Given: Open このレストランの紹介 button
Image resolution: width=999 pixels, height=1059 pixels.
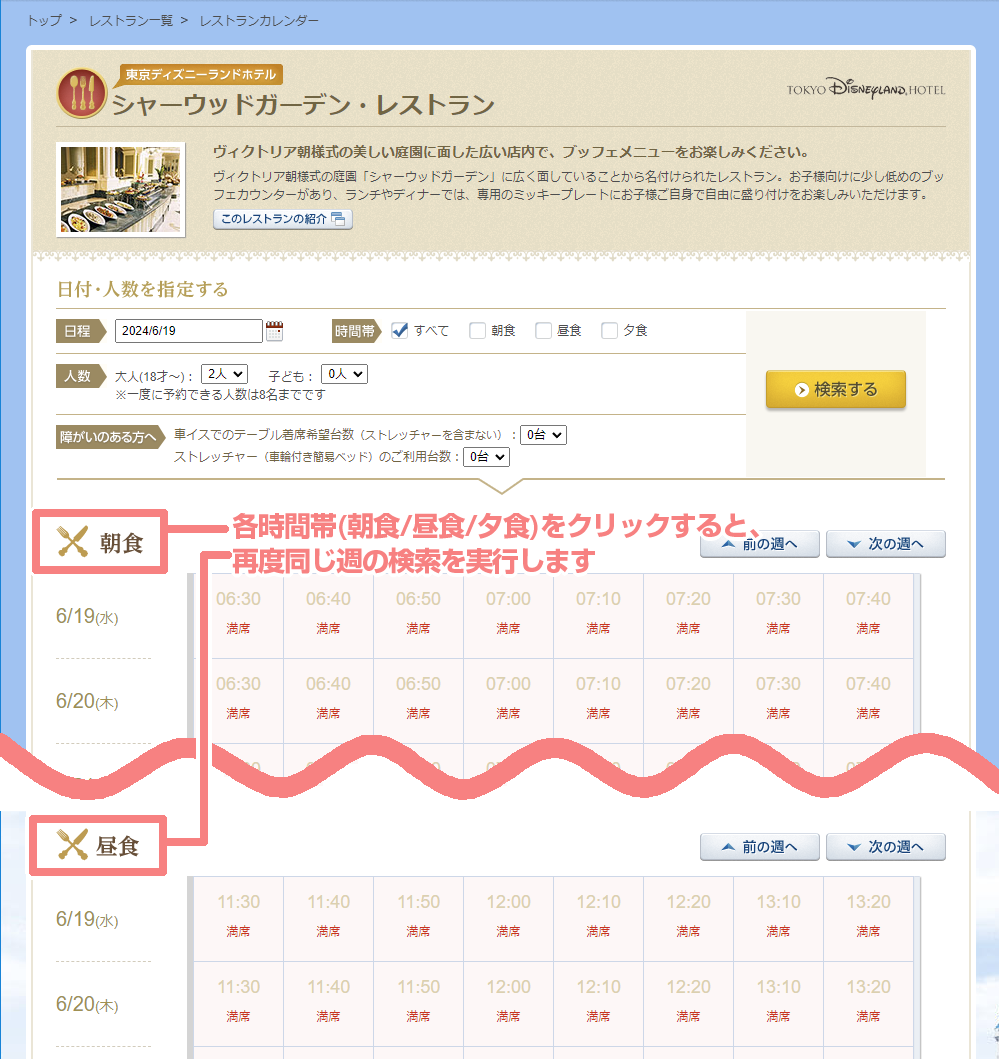Looking at the screenshot, I should pyautogui.click(x=282, y=220).
